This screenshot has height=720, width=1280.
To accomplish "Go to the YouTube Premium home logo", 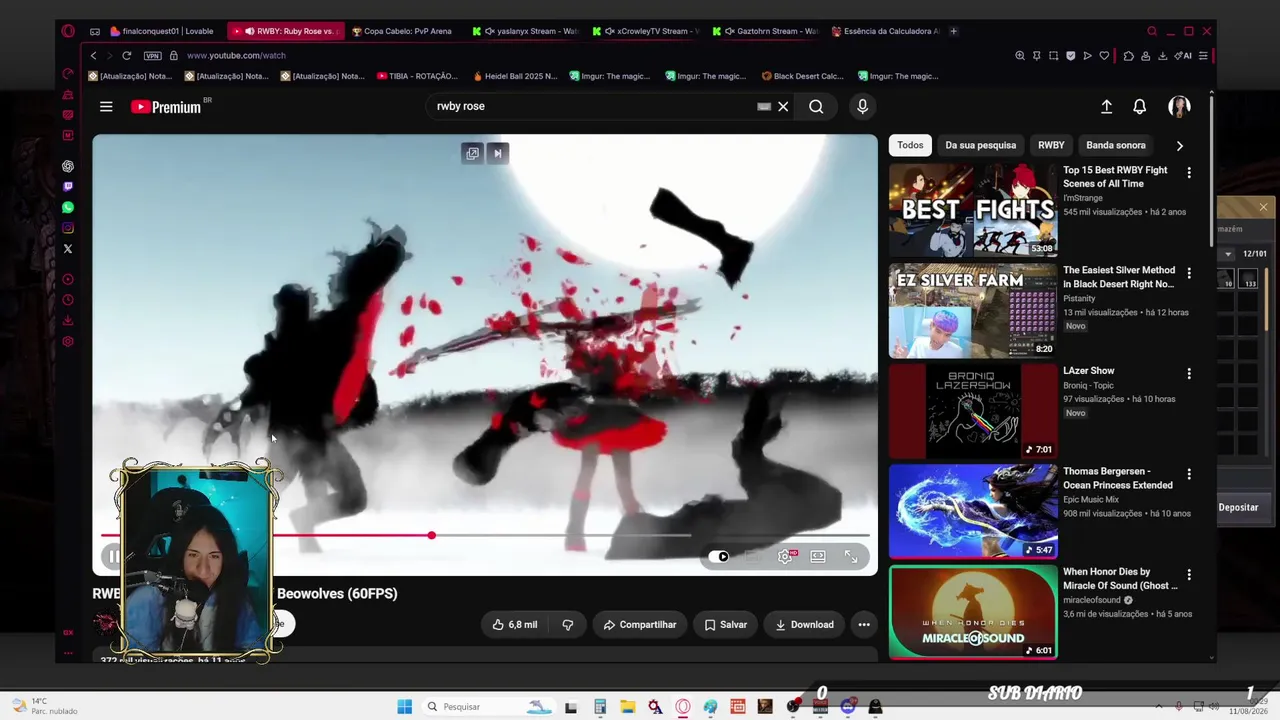I will pyautogui.click(x=167, y=107).
